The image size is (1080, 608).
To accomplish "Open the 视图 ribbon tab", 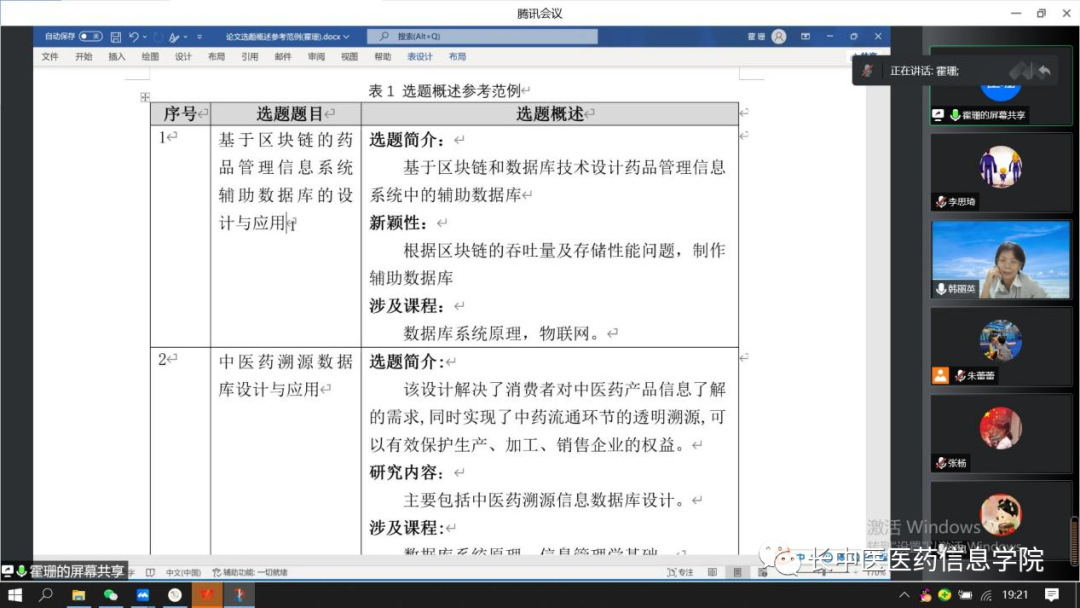I will (x=349, y=56).
